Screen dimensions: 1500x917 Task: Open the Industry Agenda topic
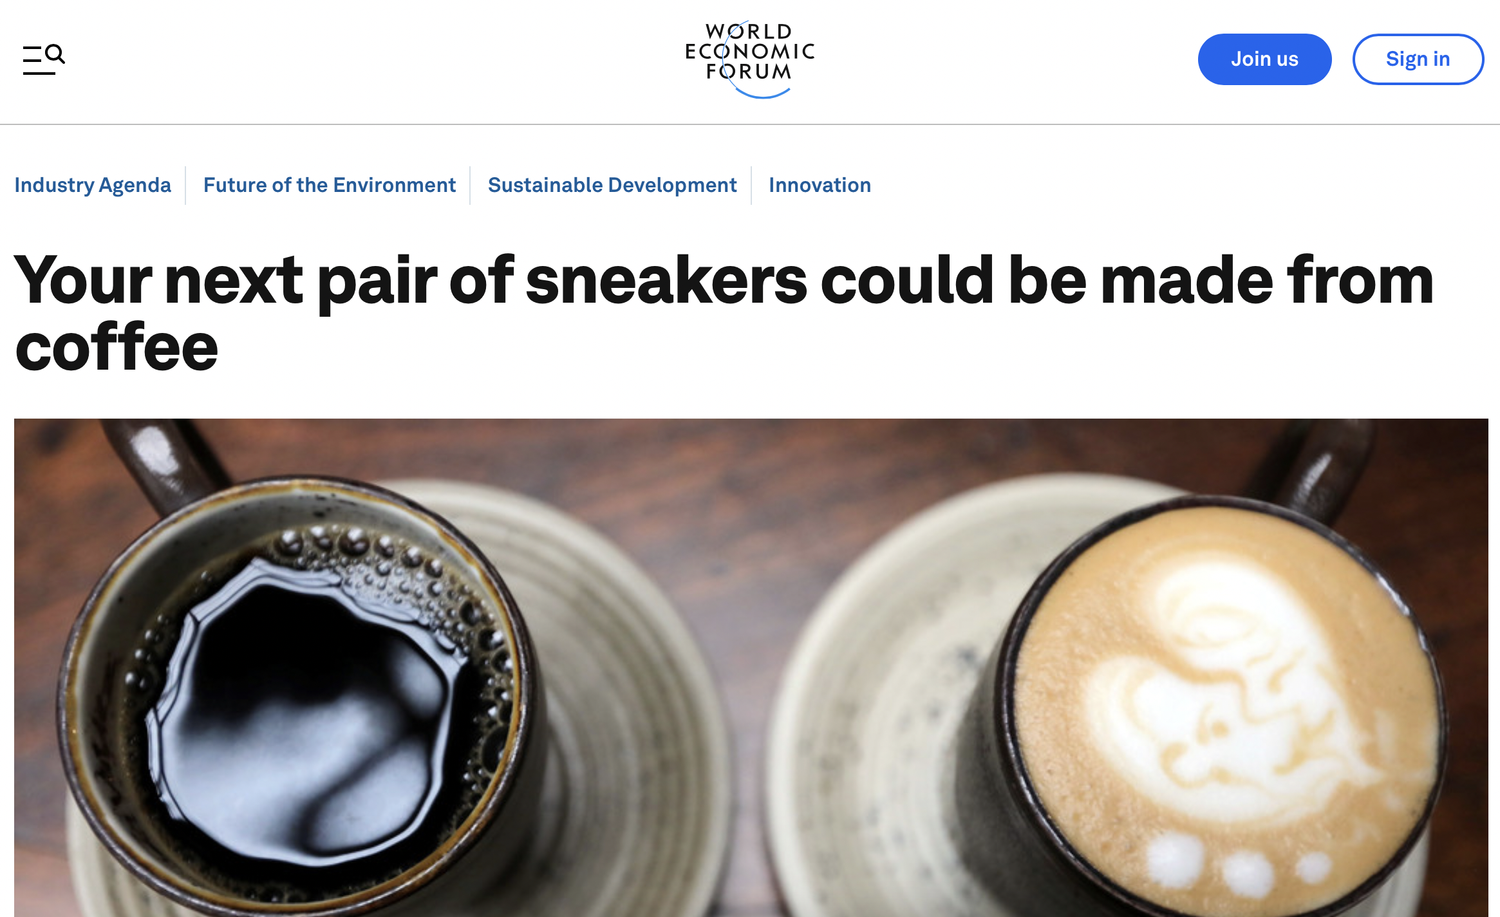(x=92, y=185)
